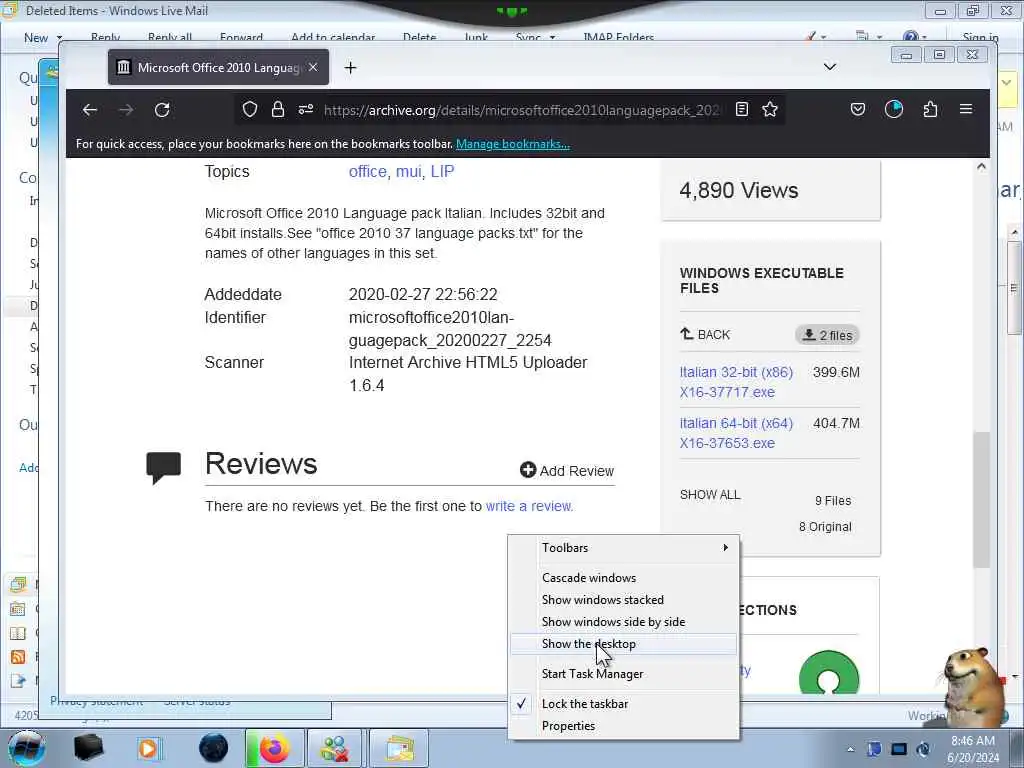
Task: Click archive.org URL address field
Action: [x=521, y=110]
